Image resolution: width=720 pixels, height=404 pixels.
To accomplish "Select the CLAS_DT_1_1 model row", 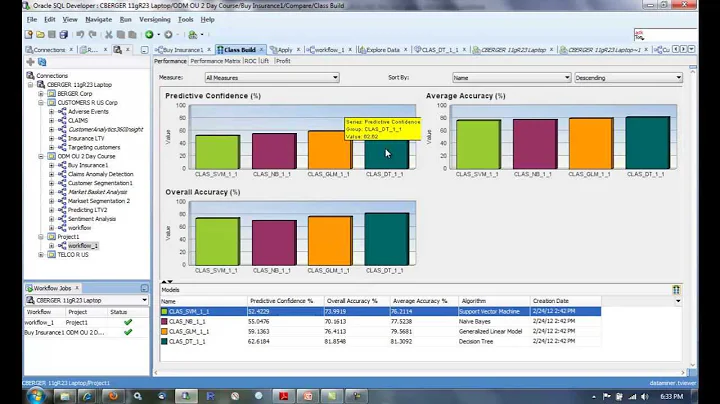I will tap(381, 342).
